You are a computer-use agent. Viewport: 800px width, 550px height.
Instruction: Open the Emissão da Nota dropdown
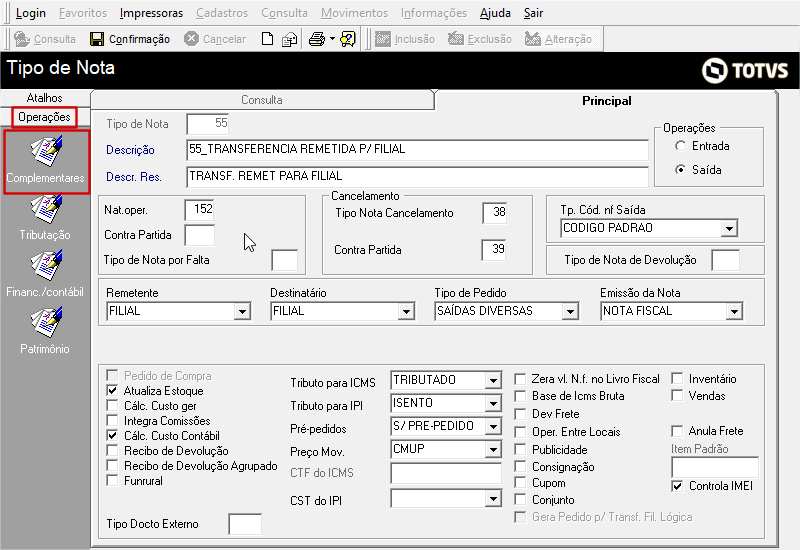(734, 311)
